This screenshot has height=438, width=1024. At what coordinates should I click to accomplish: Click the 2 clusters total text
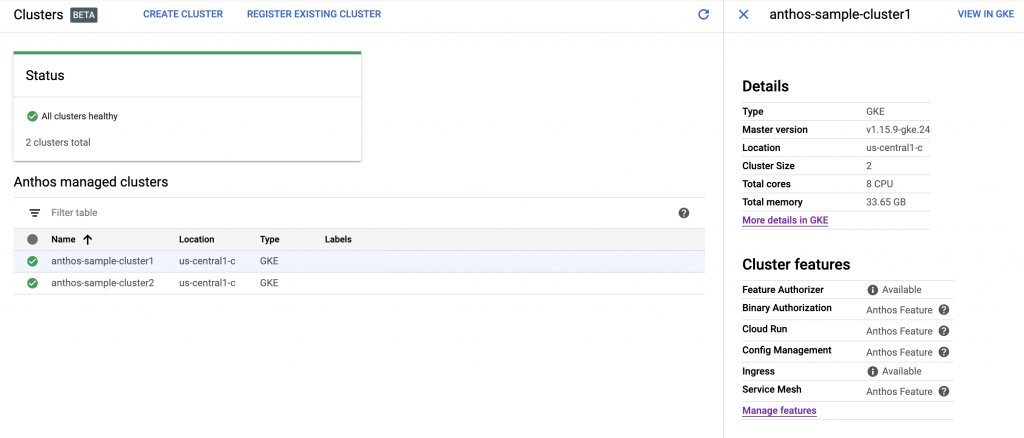coord(58,142)
